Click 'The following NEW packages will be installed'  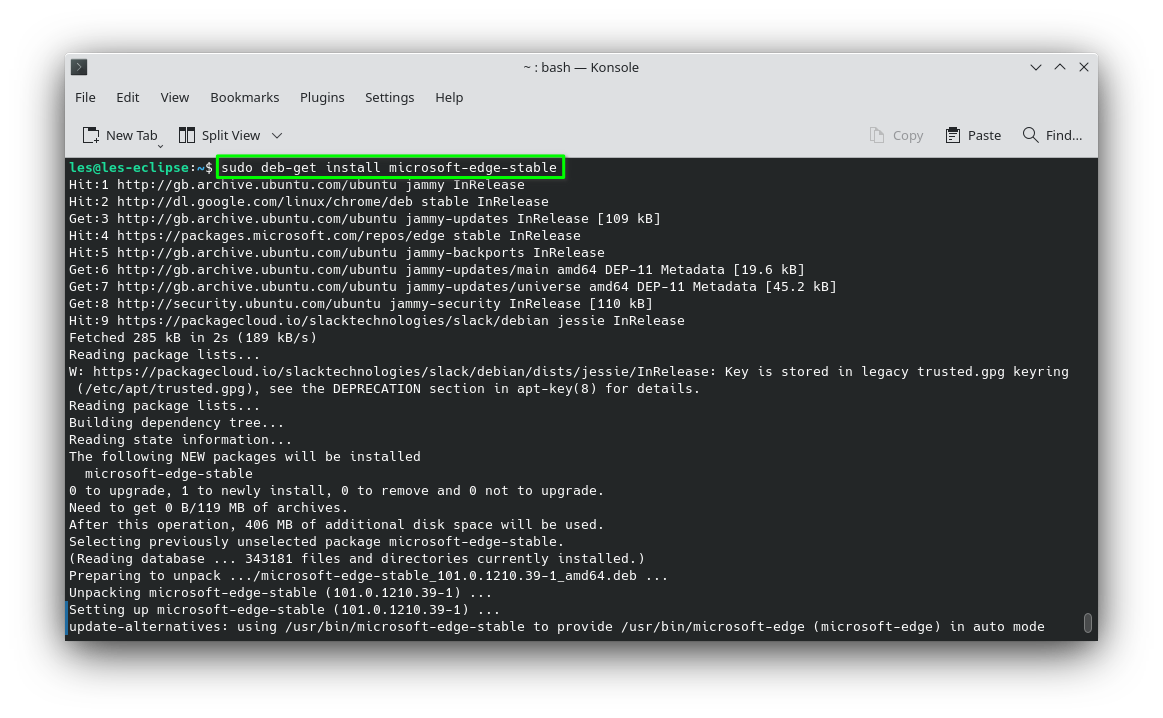[x=245, y=457]
